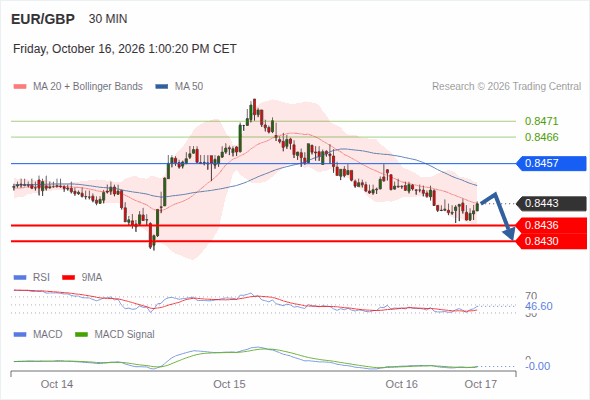The image size is (590, 400).
Task: Click the MA 50 legend label
Action: point(189,87)
